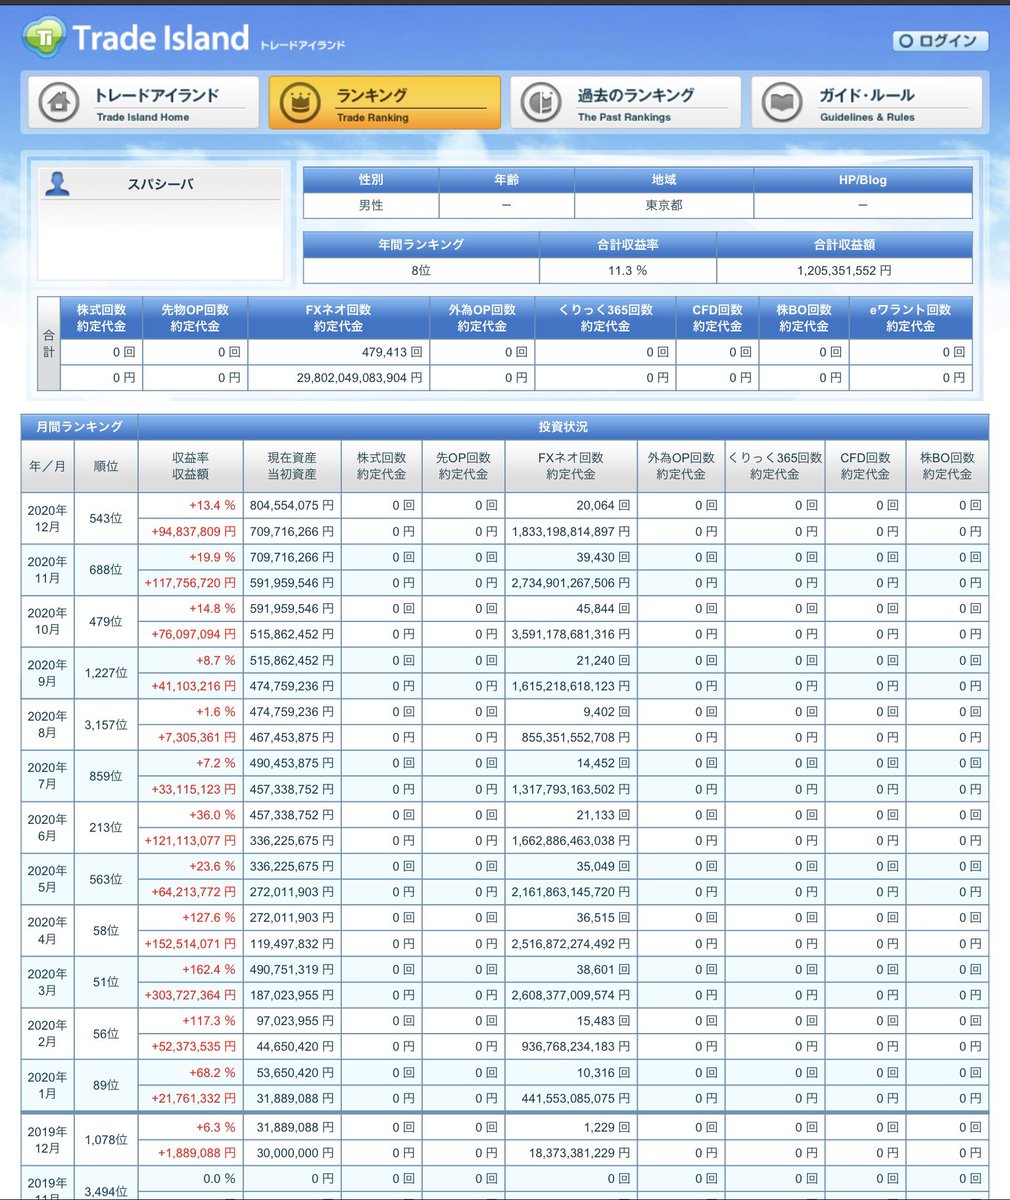Click the 2020年 12月 row label
This screenshot has height=1200, width=1010.
[x=48, y=518]
